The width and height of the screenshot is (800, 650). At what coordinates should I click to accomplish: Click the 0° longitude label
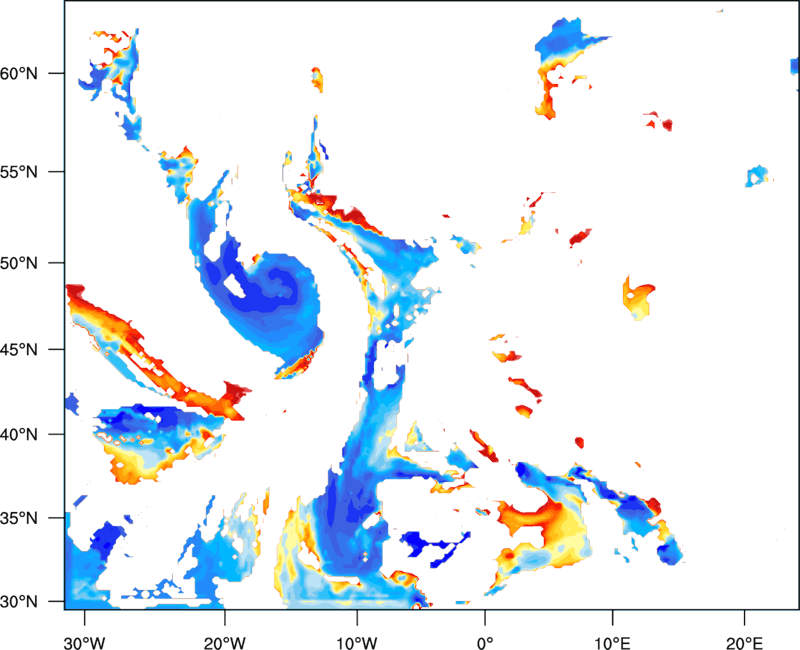click(485, 643)
